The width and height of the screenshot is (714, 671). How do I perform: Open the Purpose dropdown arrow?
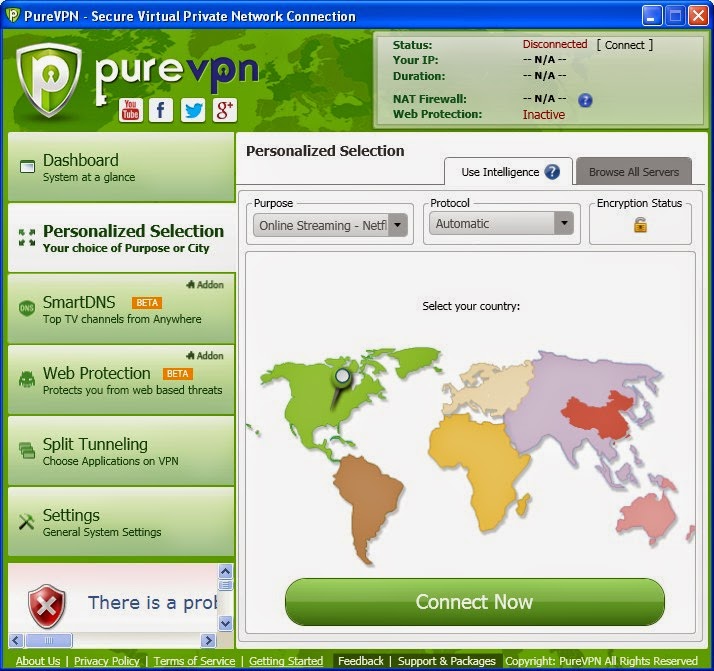(x=398, y=225)
